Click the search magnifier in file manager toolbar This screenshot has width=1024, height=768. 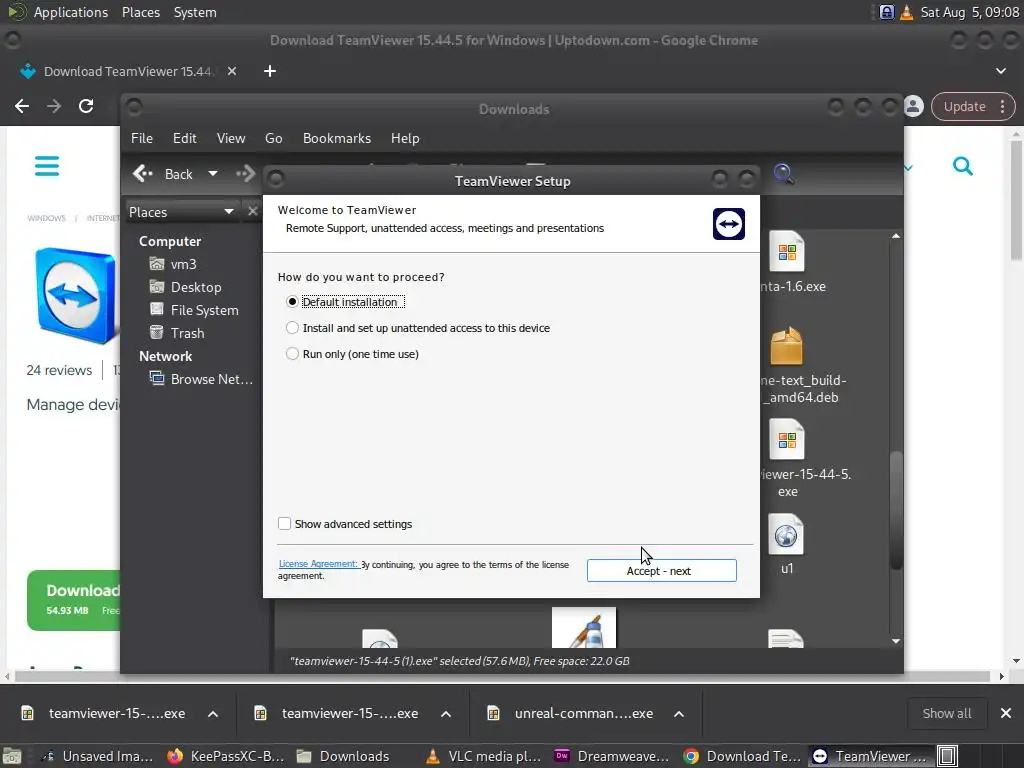tap(784, 174)
